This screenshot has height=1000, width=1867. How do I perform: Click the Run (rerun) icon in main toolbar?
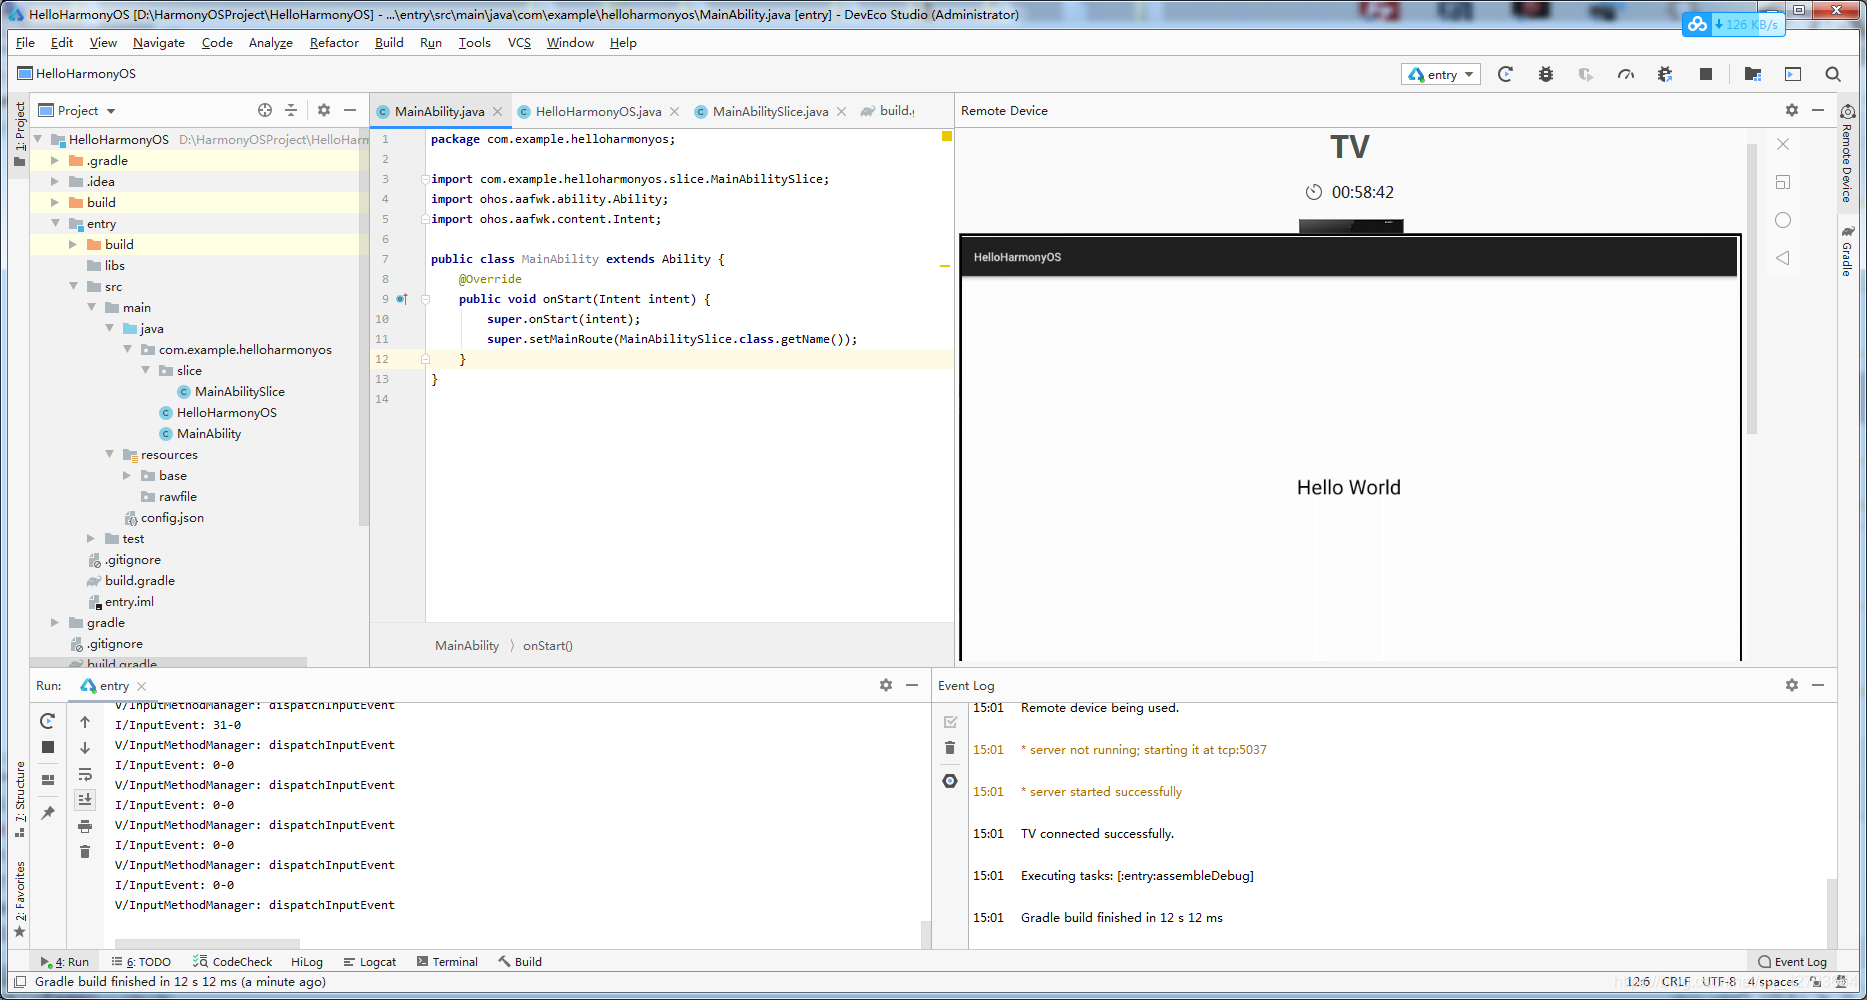pyautogui.click(x=1505, y=74)
